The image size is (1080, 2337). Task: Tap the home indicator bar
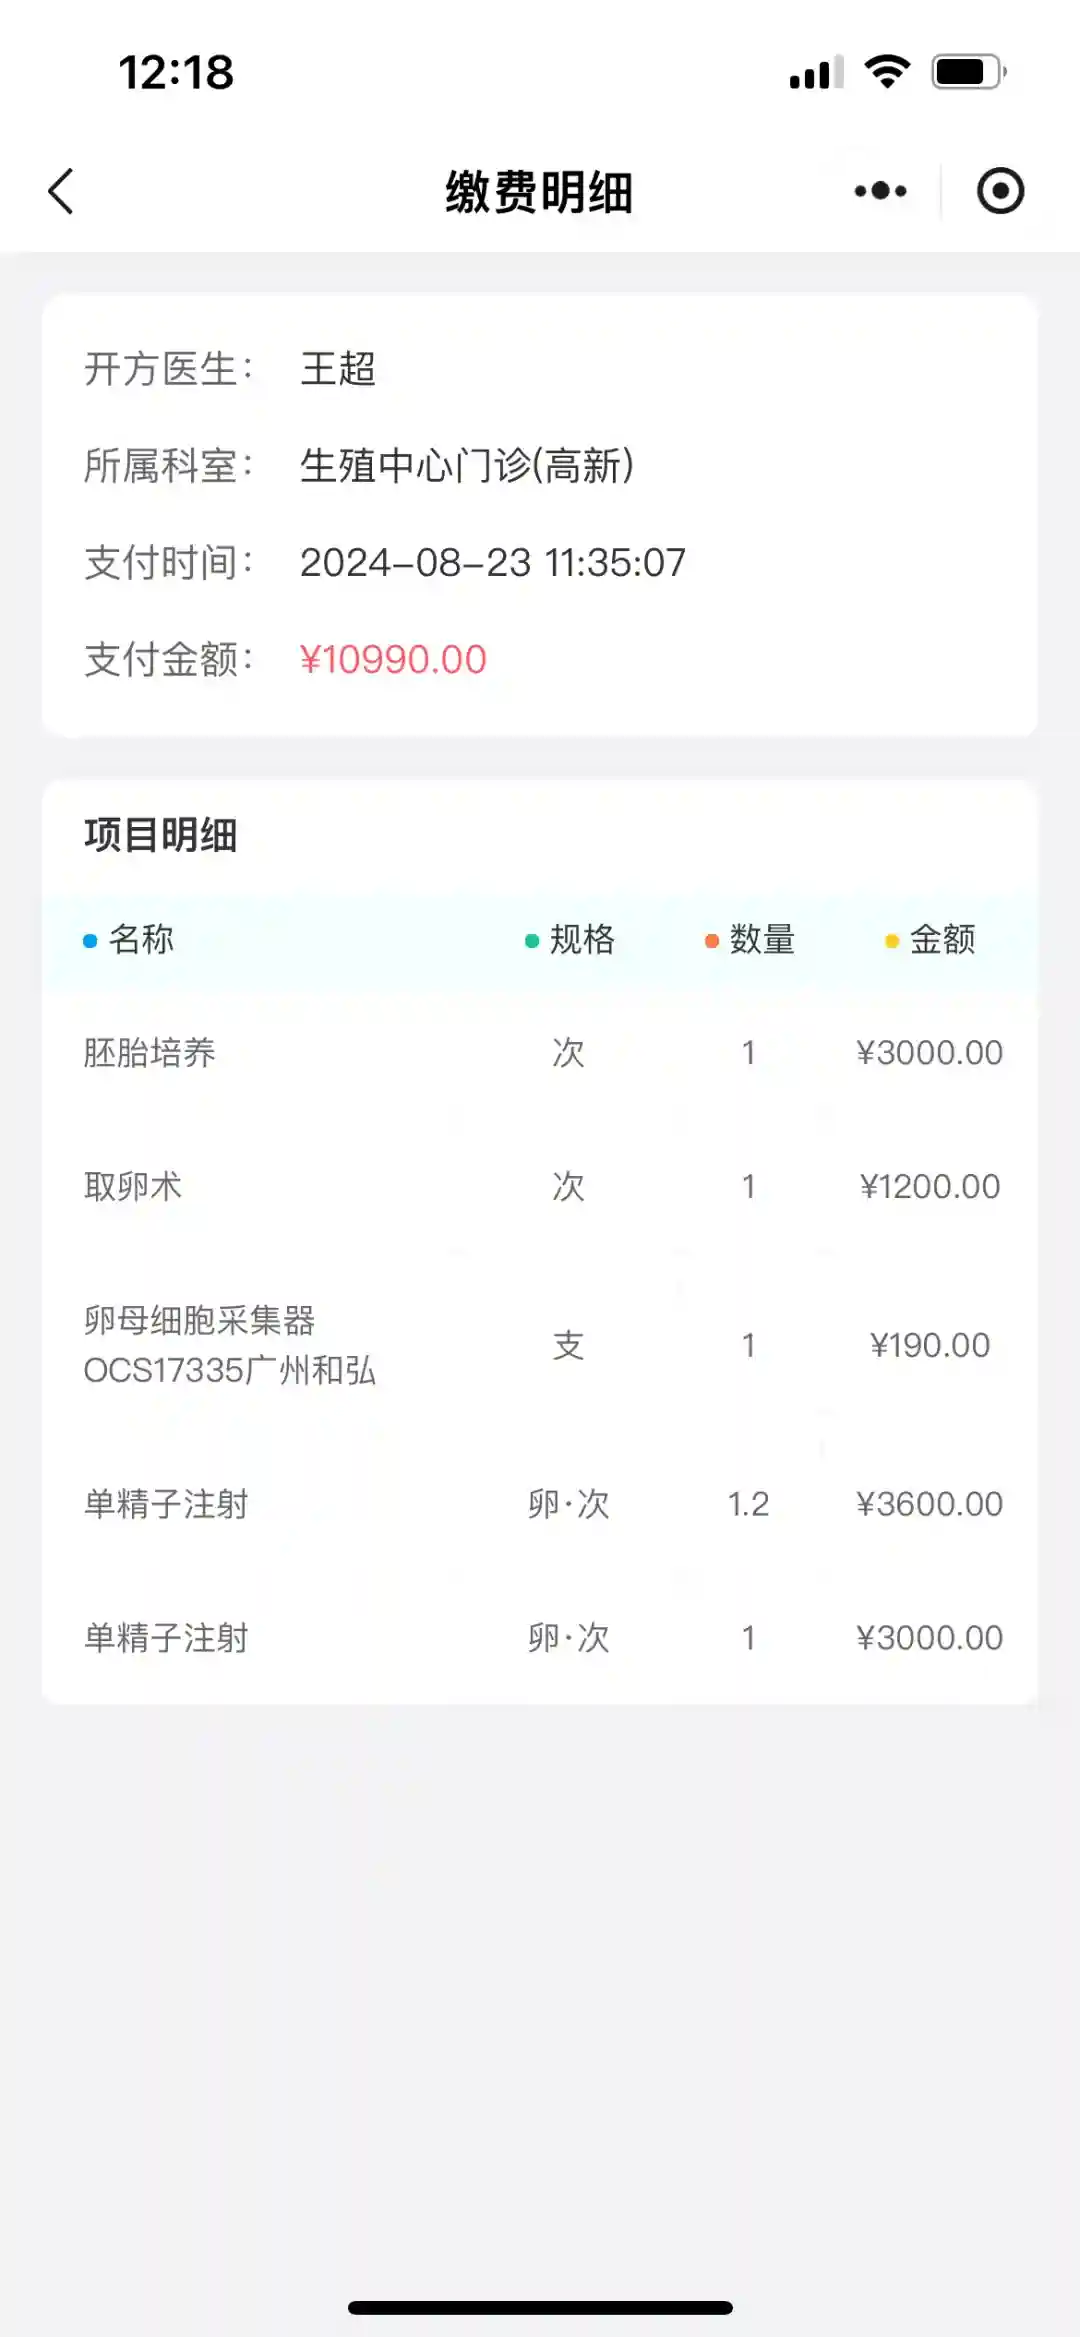540,2308
